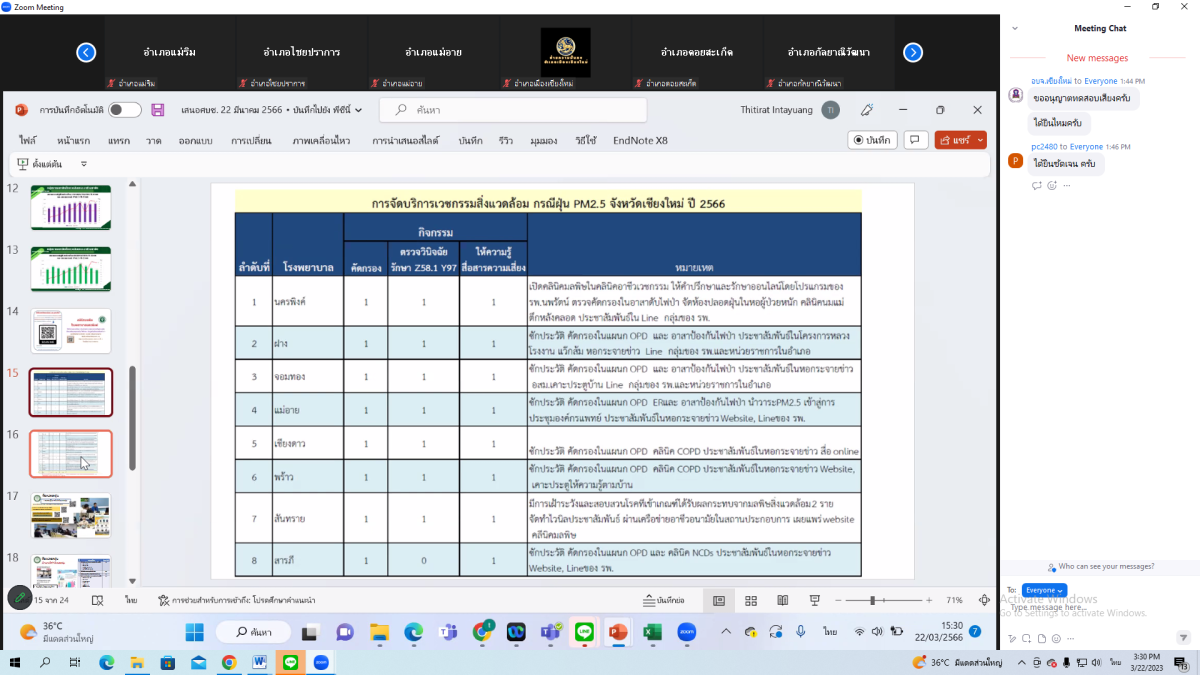Select the participant video tile อำเภอแม่ริม
1200x675 pixels.
coord(169,52)
